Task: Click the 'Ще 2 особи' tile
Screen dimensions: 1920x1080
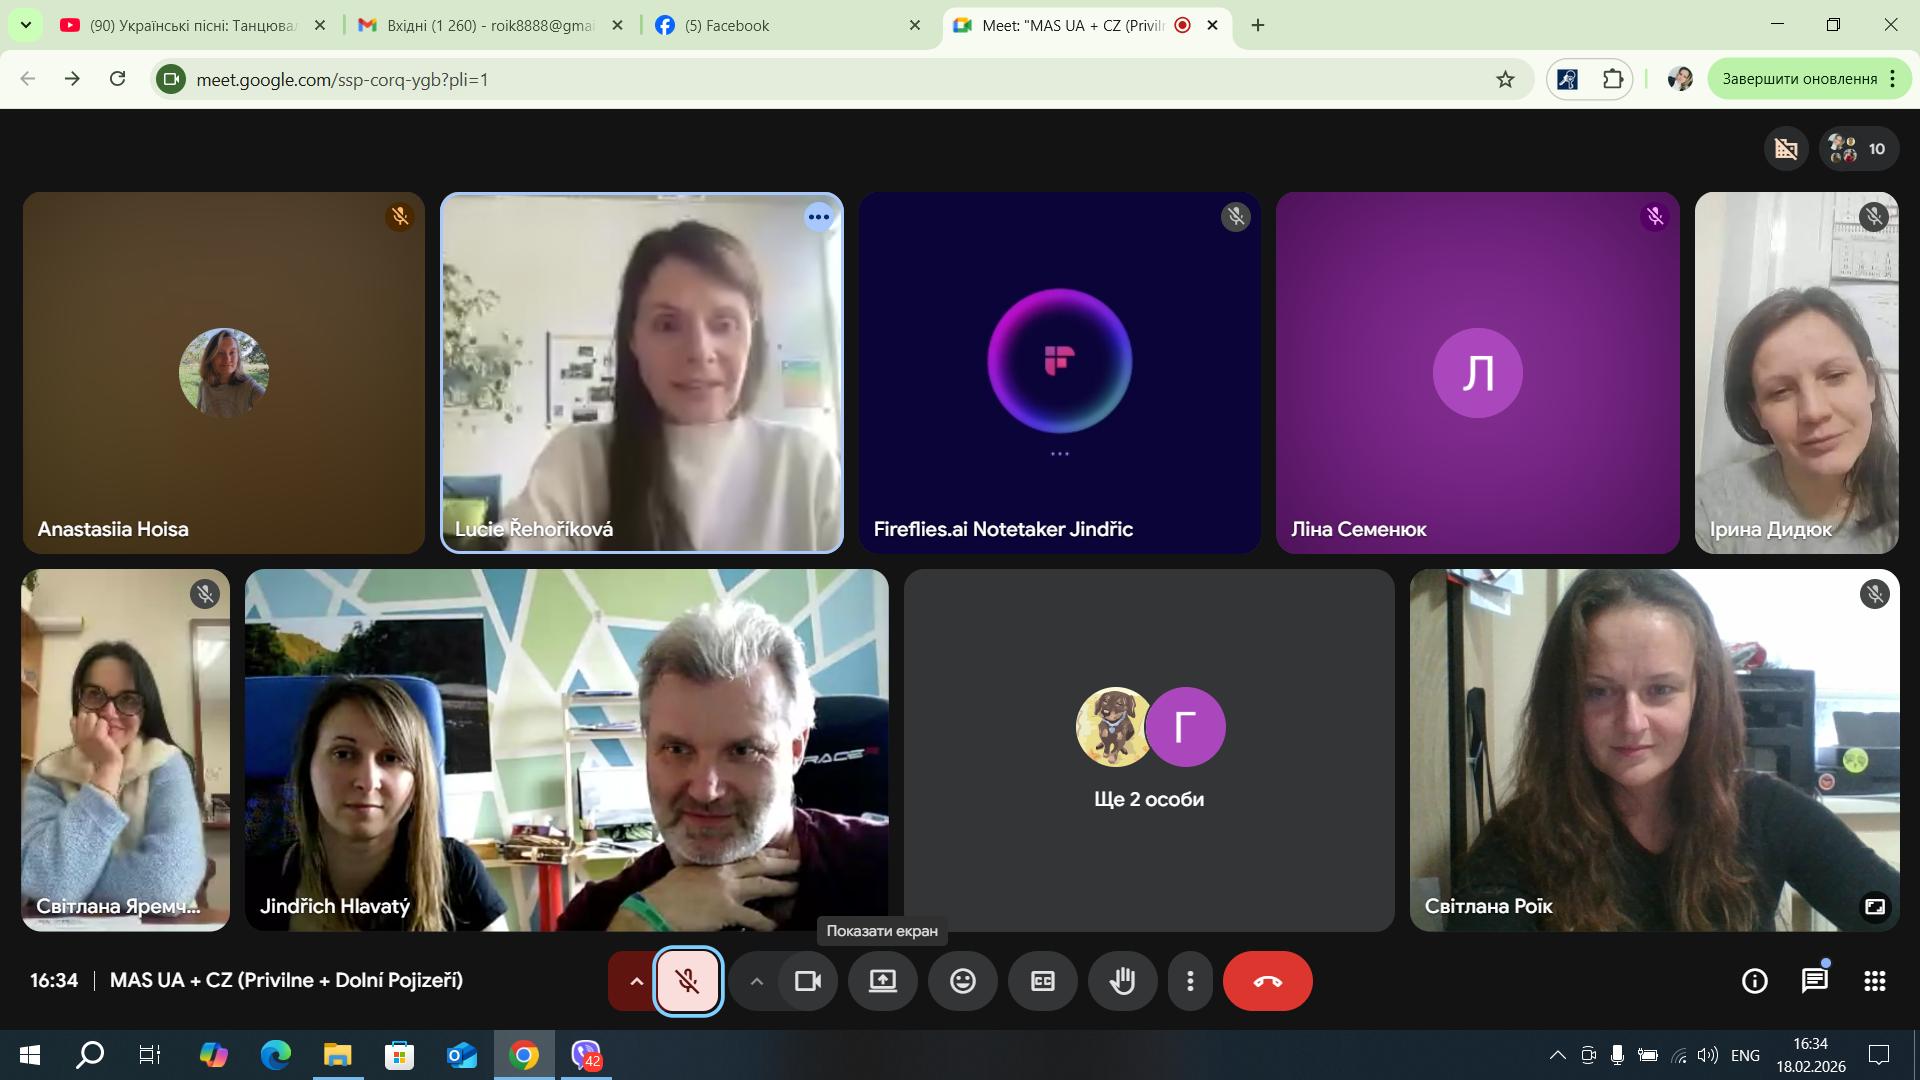Action: (1148, 750)
